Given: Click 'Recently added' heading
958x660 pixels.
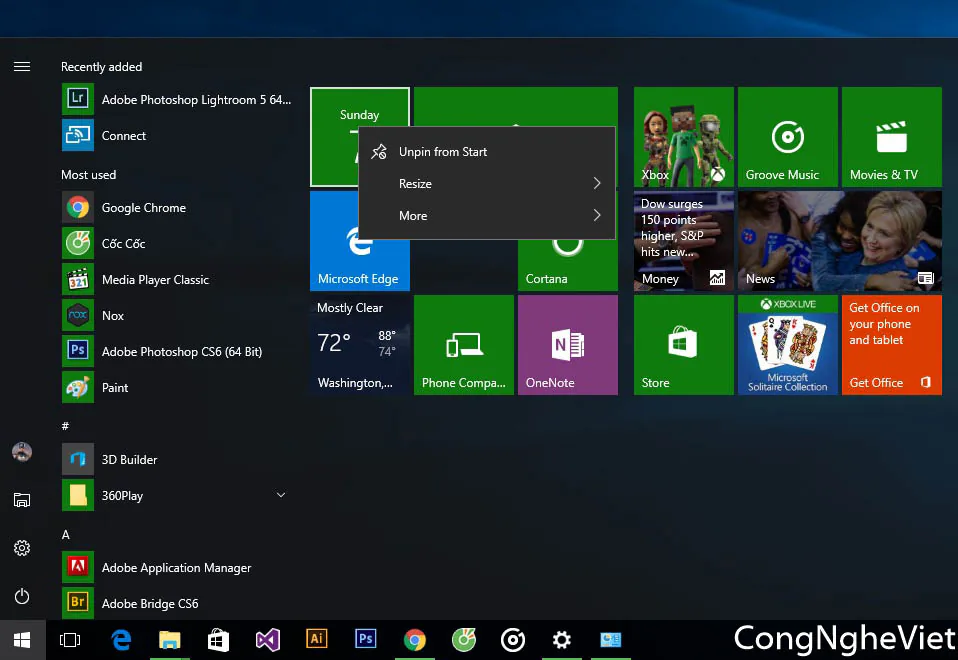Looking at the screenshot, I should (101, 67).
